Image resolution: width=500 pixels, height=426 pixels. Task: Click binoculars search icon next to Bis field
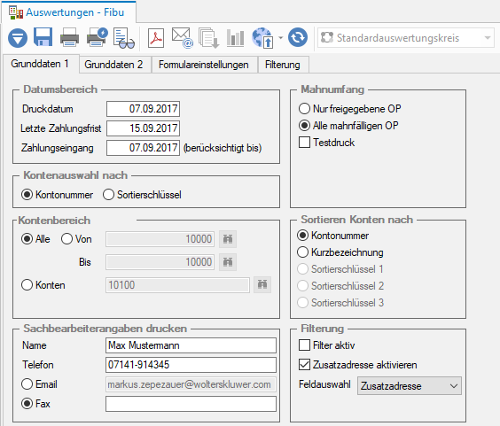pos(228,262)
